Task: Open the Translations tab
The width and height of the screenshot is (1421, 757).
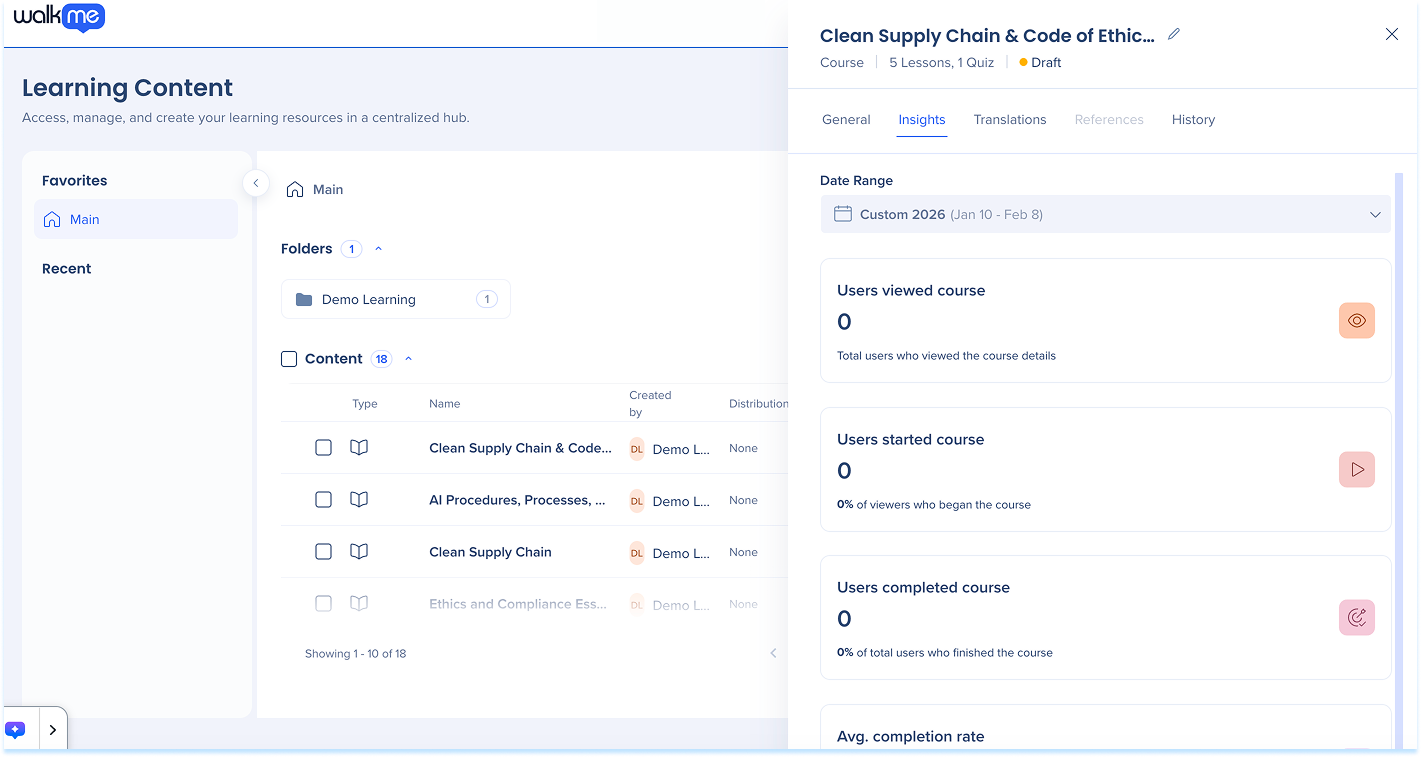Action: click(1009, 120)
